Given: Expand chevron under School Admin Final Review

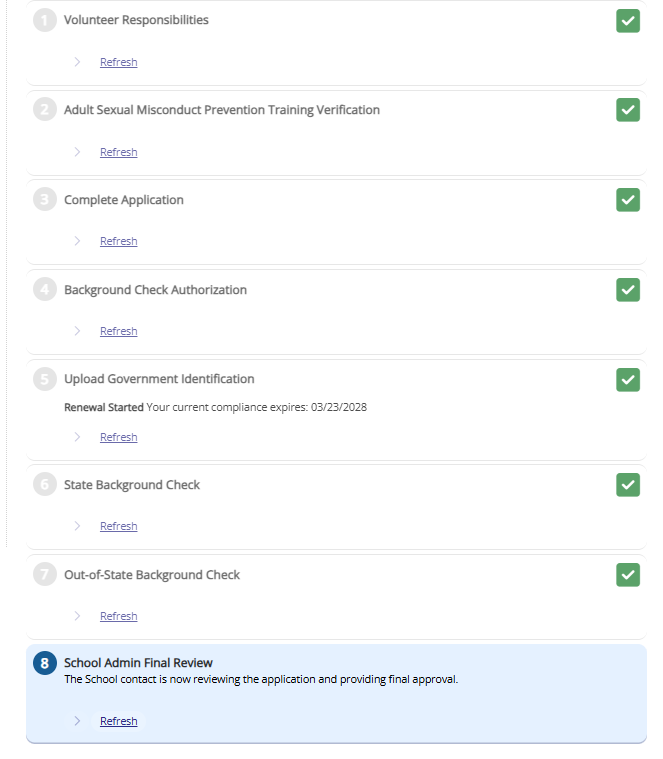Looking at the screenshot, I should click(78, 721).
